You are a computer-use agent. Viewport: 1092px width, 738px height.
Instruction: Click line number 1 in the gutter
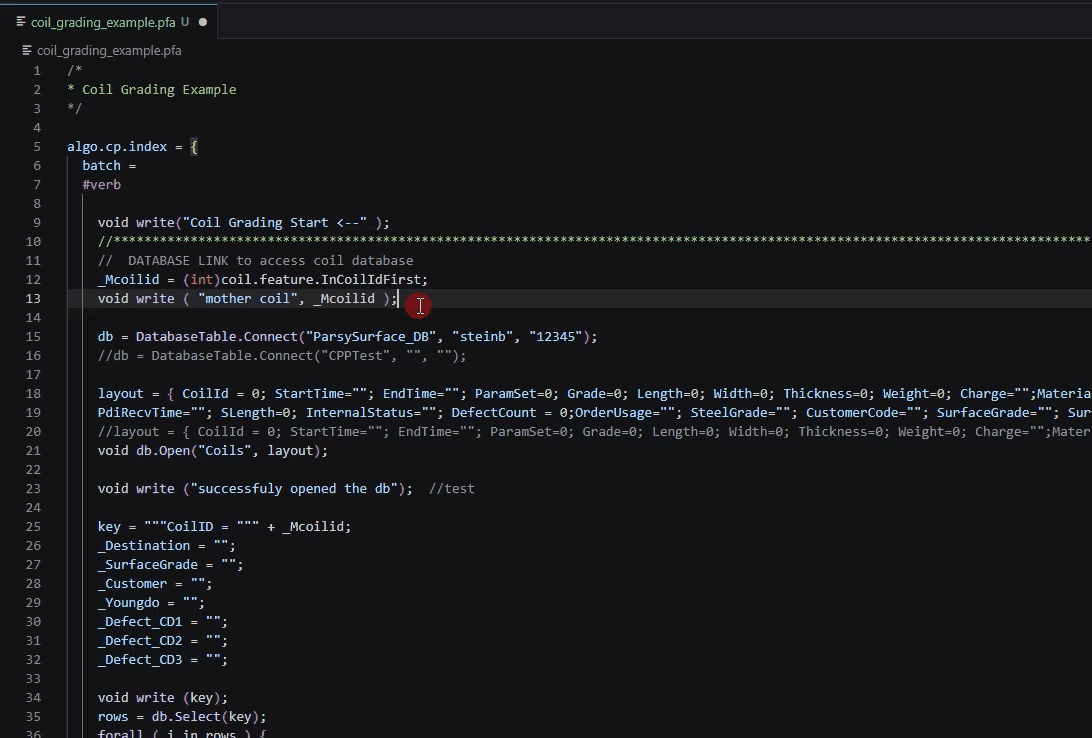(37, 70)
